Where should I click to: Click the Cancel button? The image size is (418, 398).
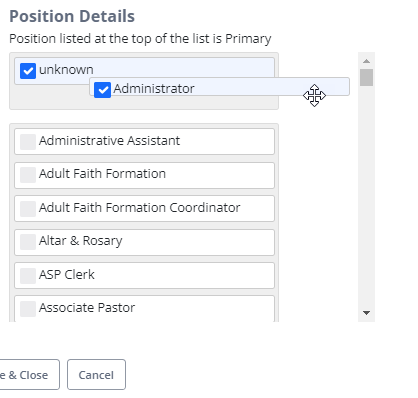(96, 375)
